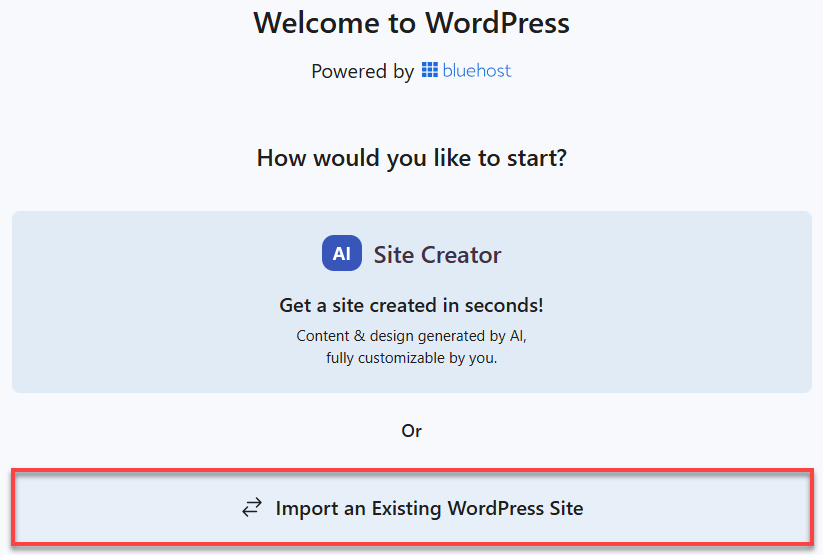Select the AI Site Creator card
The image size is (823, 555).
(412, 302)
